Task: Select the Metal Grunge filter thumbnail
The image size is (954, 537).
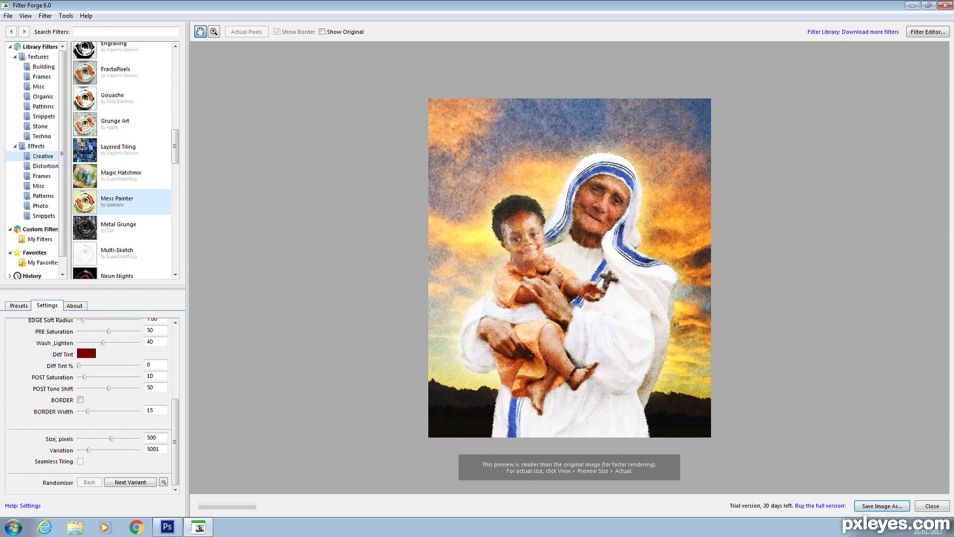Action: click(85, 228)
